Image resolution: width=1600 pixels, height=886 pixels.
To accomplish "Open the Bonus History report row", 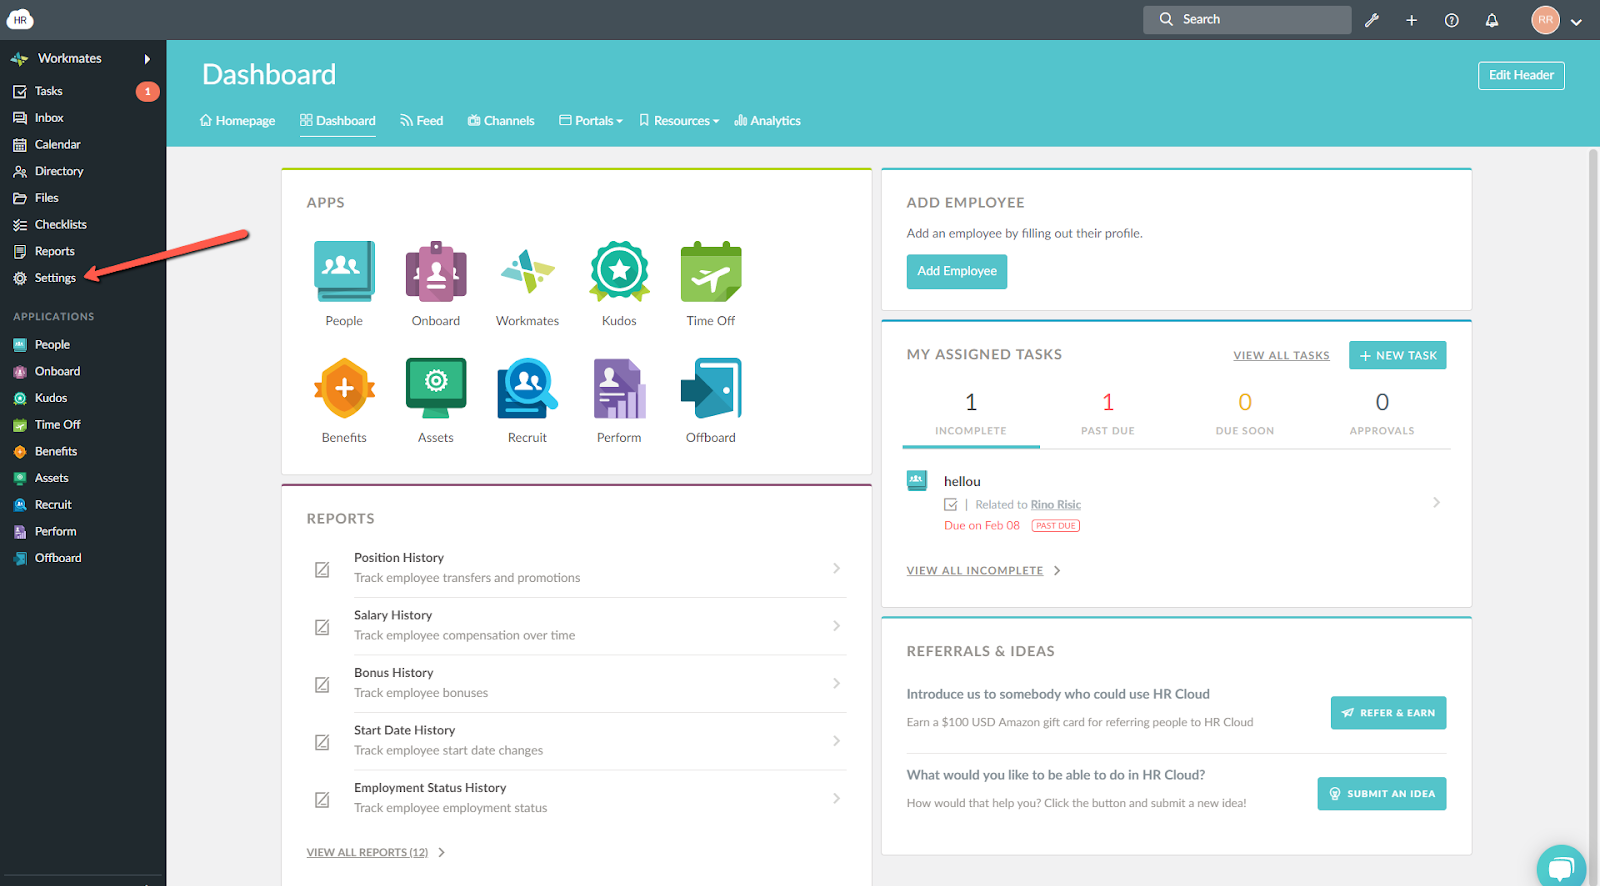I will pyautogui.click(x=577, y=684).
